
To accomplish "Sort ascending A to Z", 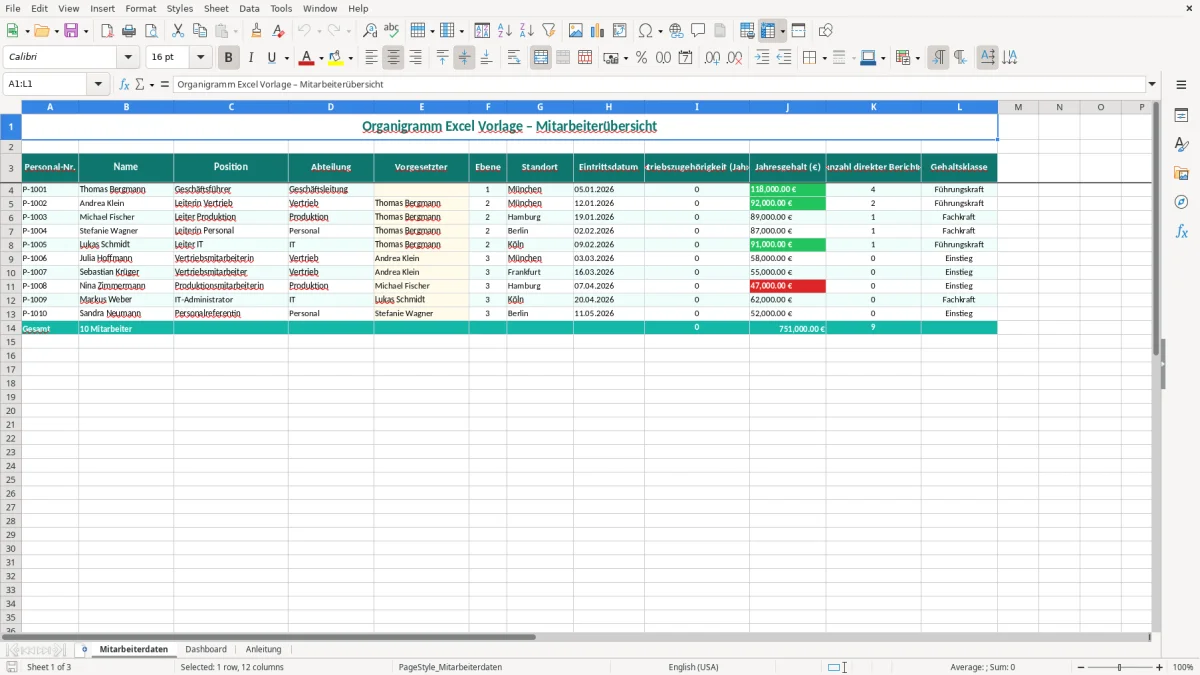I will click(x=505, y=31).
